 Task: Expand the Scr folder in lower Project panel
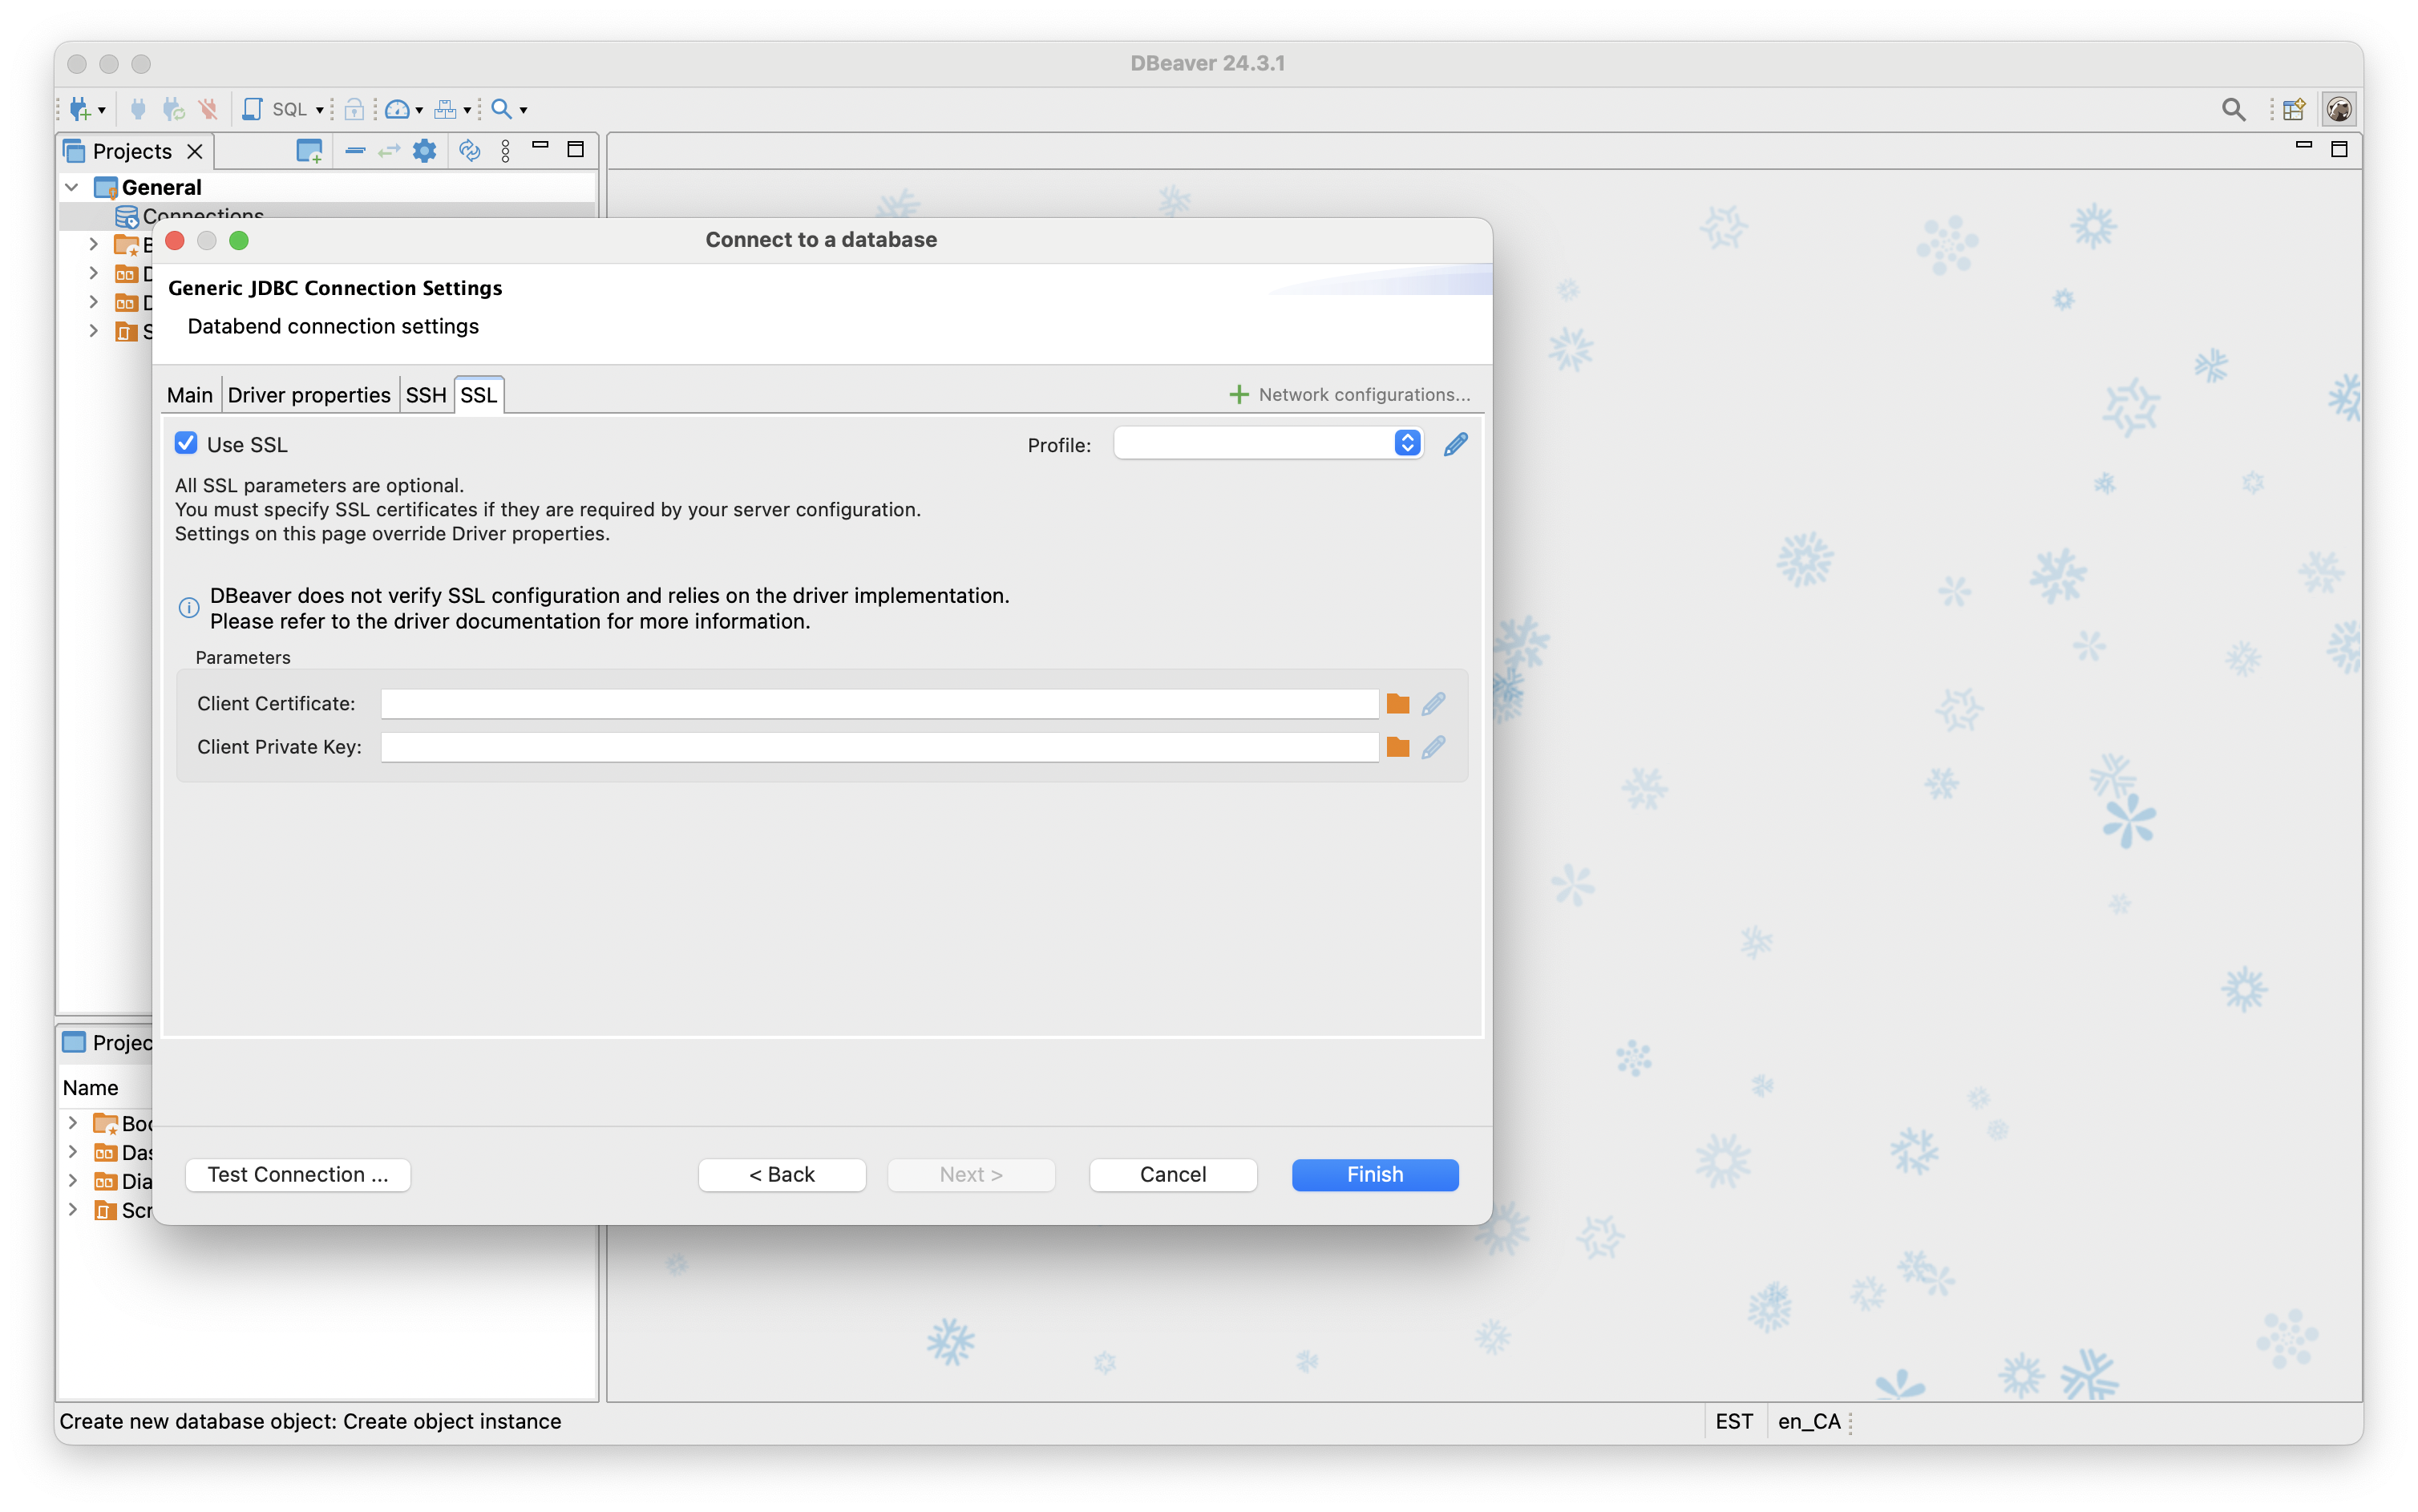tap(72, 1210)
